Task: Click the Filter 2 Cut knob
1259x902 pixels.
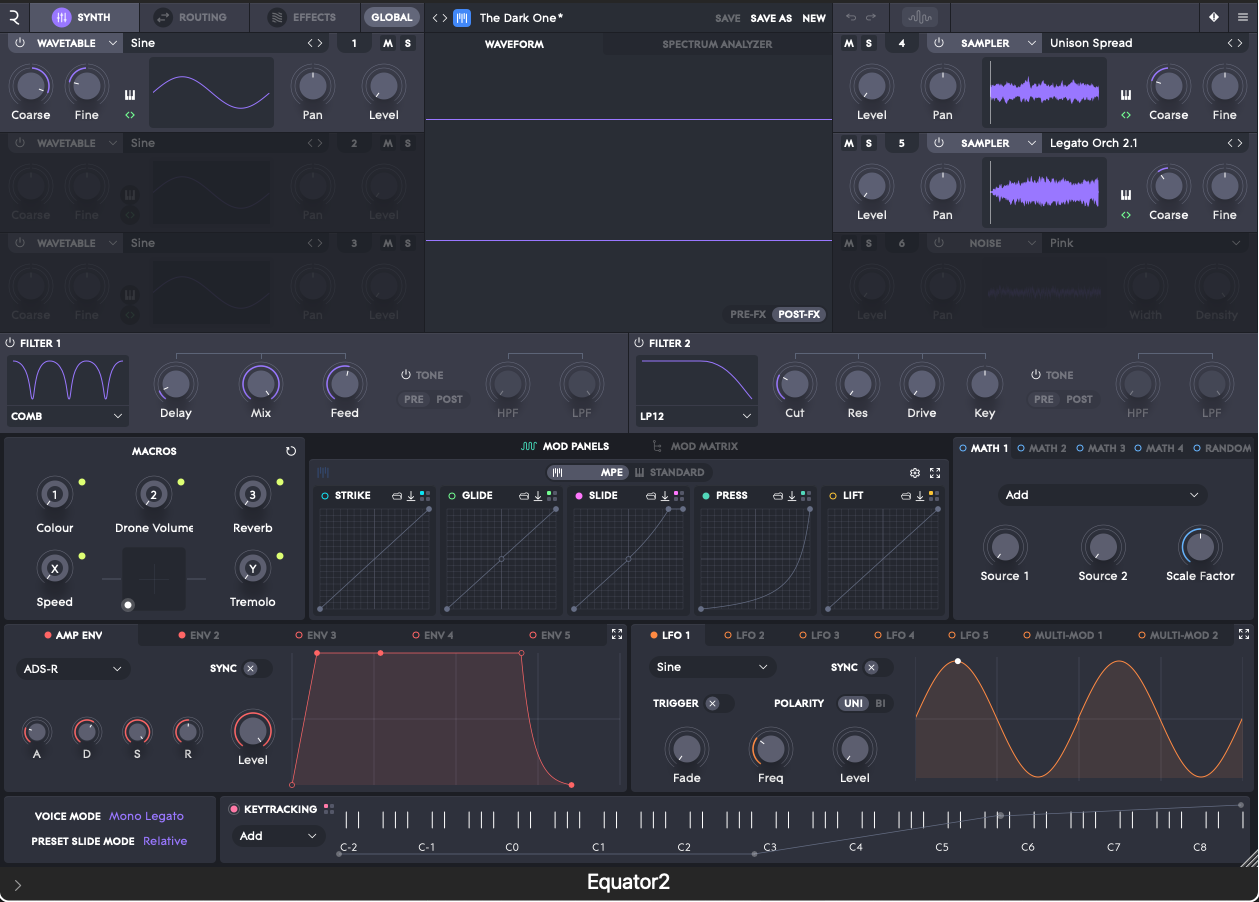Action: (x=794, y=383)
